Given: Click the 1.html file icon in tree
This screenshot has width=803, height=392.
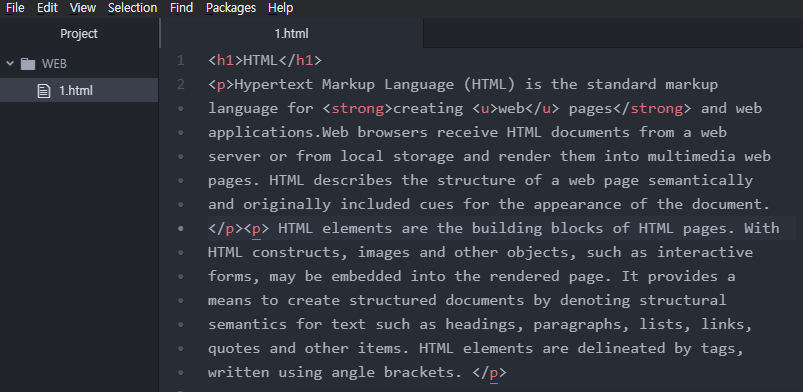Looking at the screenshot, I should pyautogui.click(x=44, y=91).
